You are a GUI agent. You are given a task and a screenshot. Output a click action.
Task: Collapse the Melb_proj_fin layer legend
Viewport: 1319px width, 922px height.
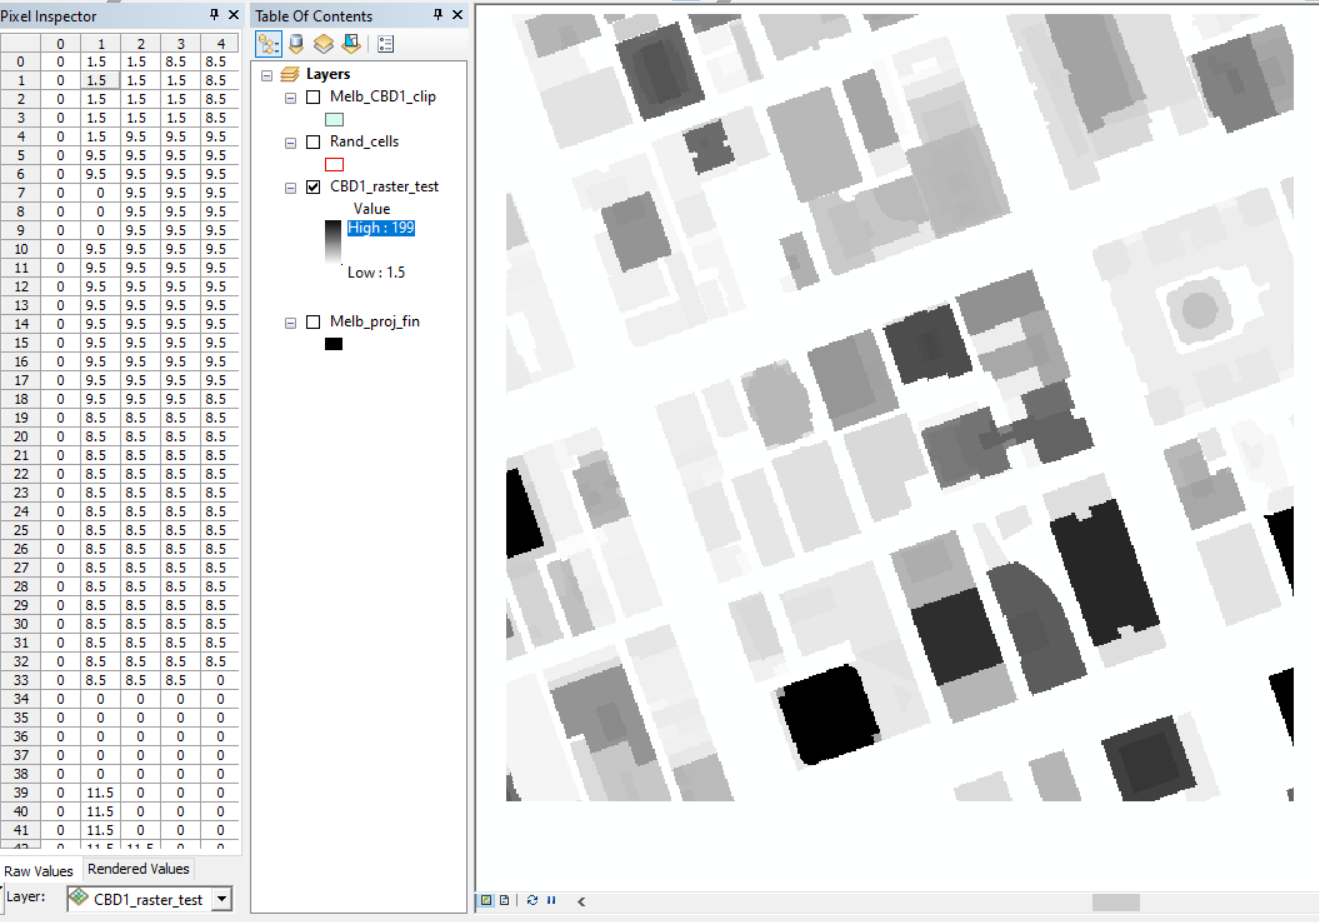click(291, 323)
